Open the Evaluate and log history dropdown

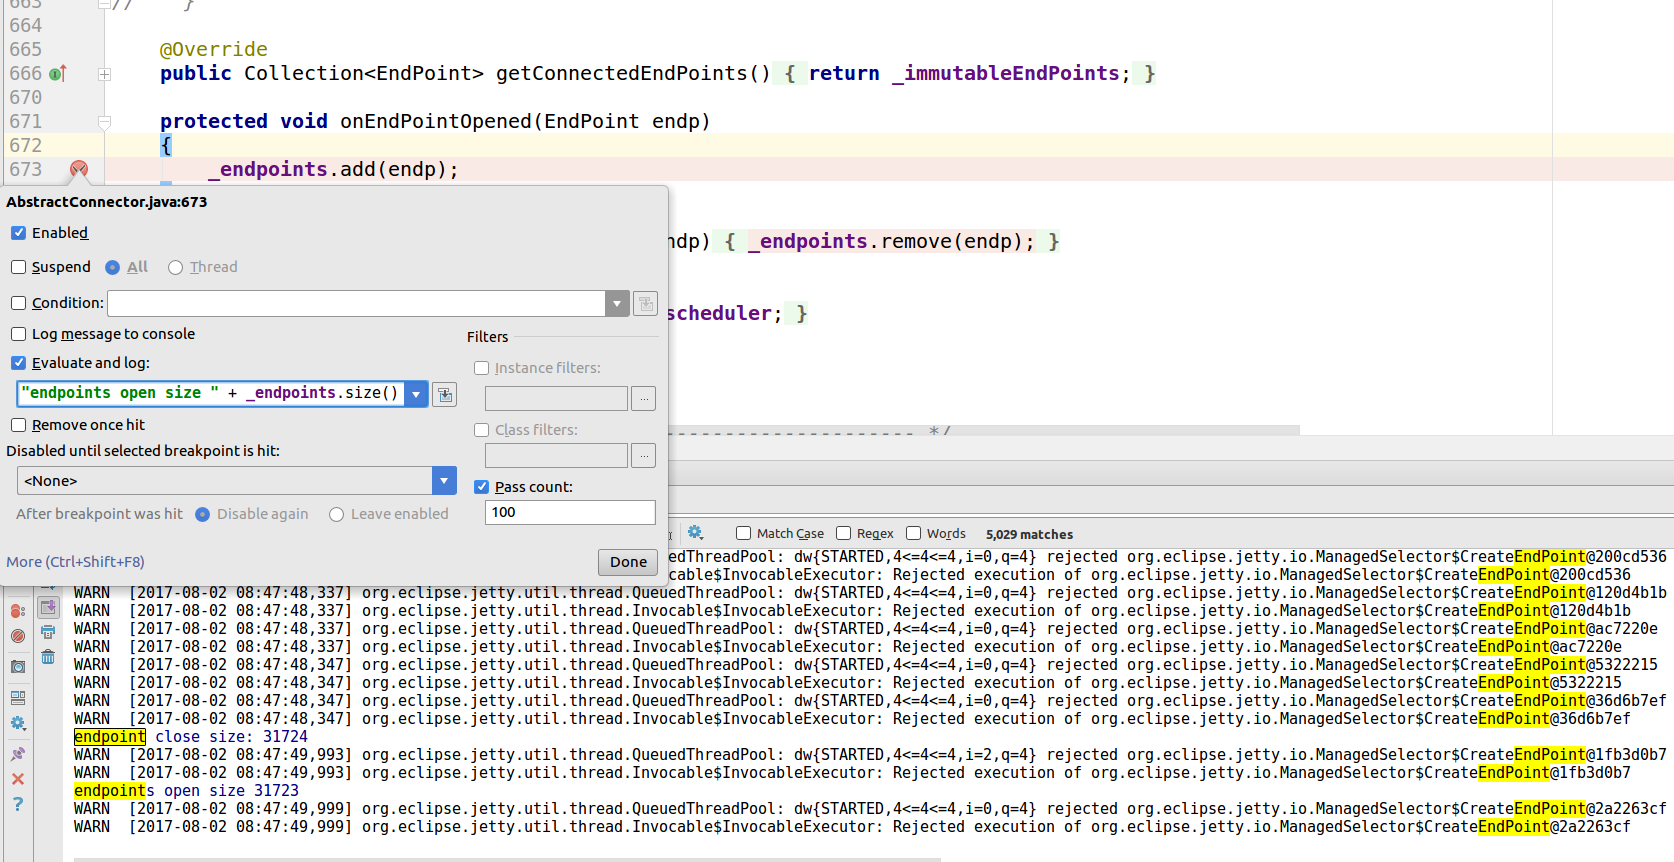pos(416,394)
